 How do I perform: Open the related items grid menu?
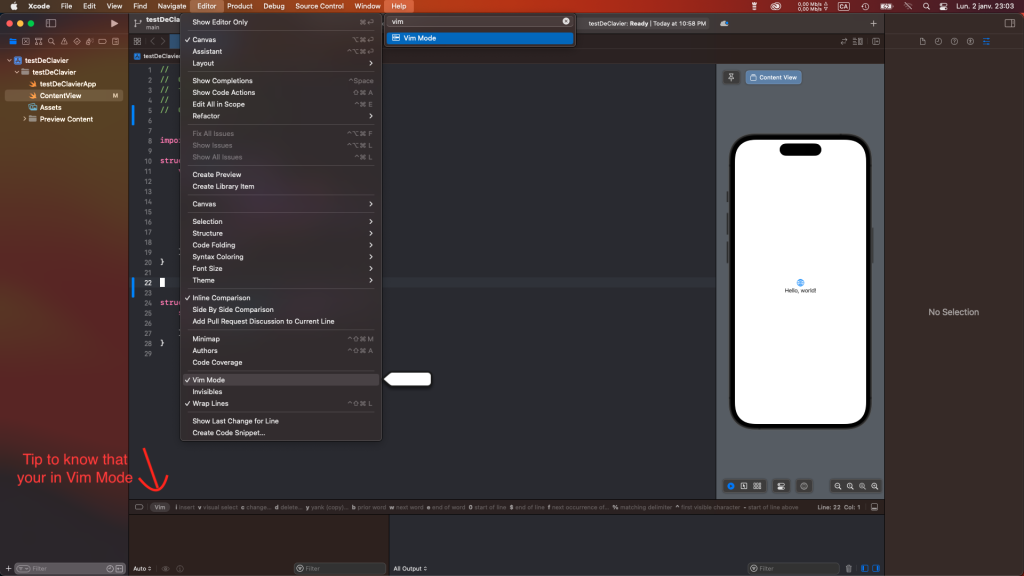(x=137, y=41)
